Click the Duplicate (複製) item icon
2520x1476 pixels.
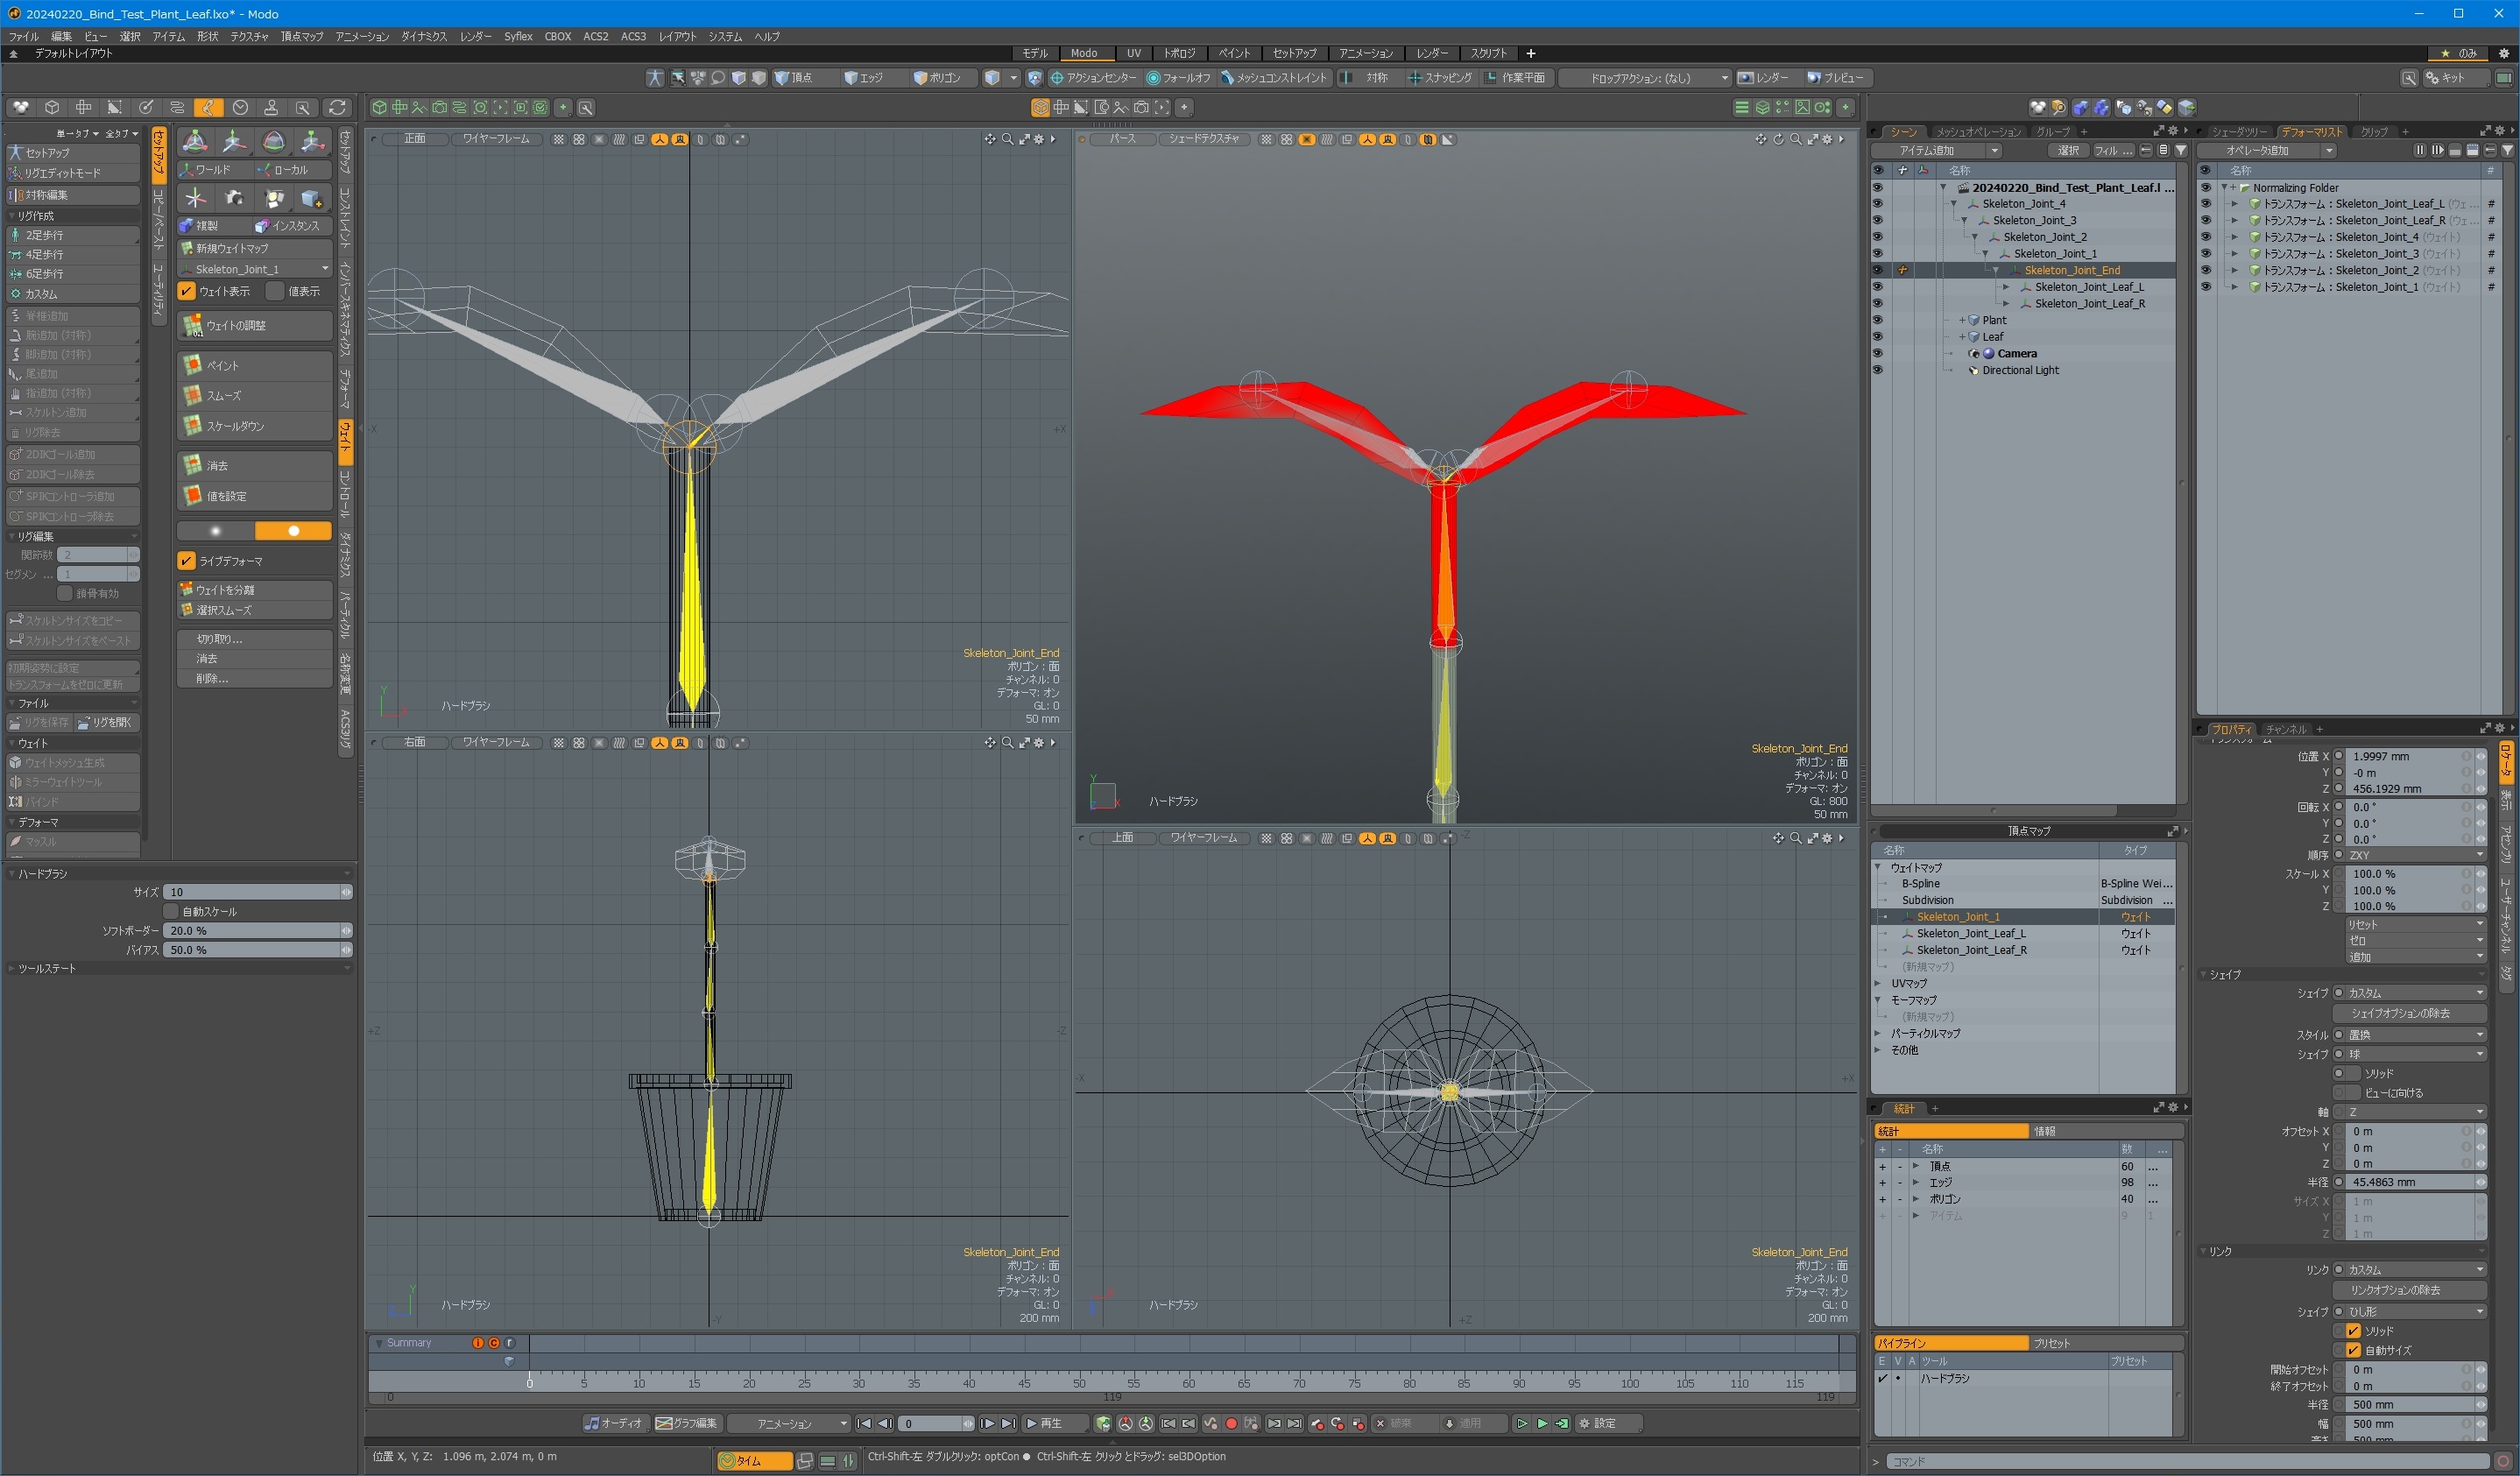pos(215,226)
